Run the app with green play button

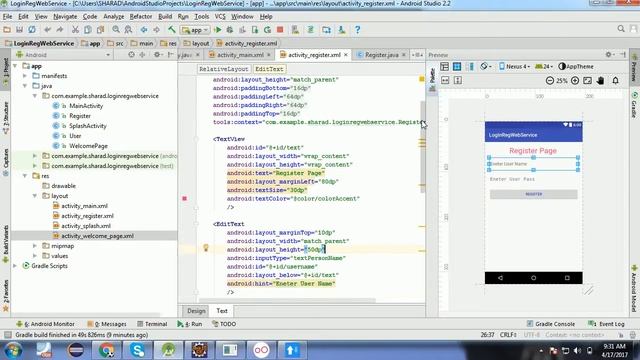pyautogui.click(x=218, y=30)
